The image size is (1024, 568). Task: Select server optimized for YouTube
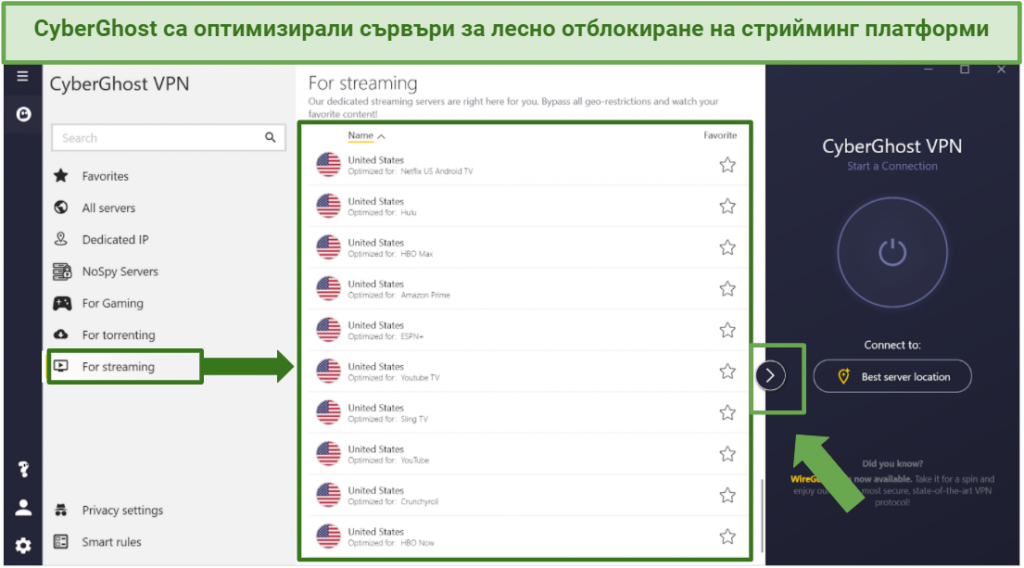[x=528, y=454]
